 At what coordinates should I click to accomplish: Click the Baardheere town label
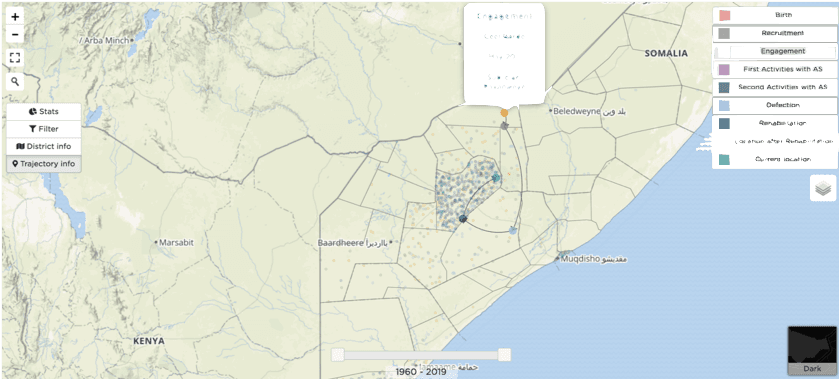tap(352, 242)
